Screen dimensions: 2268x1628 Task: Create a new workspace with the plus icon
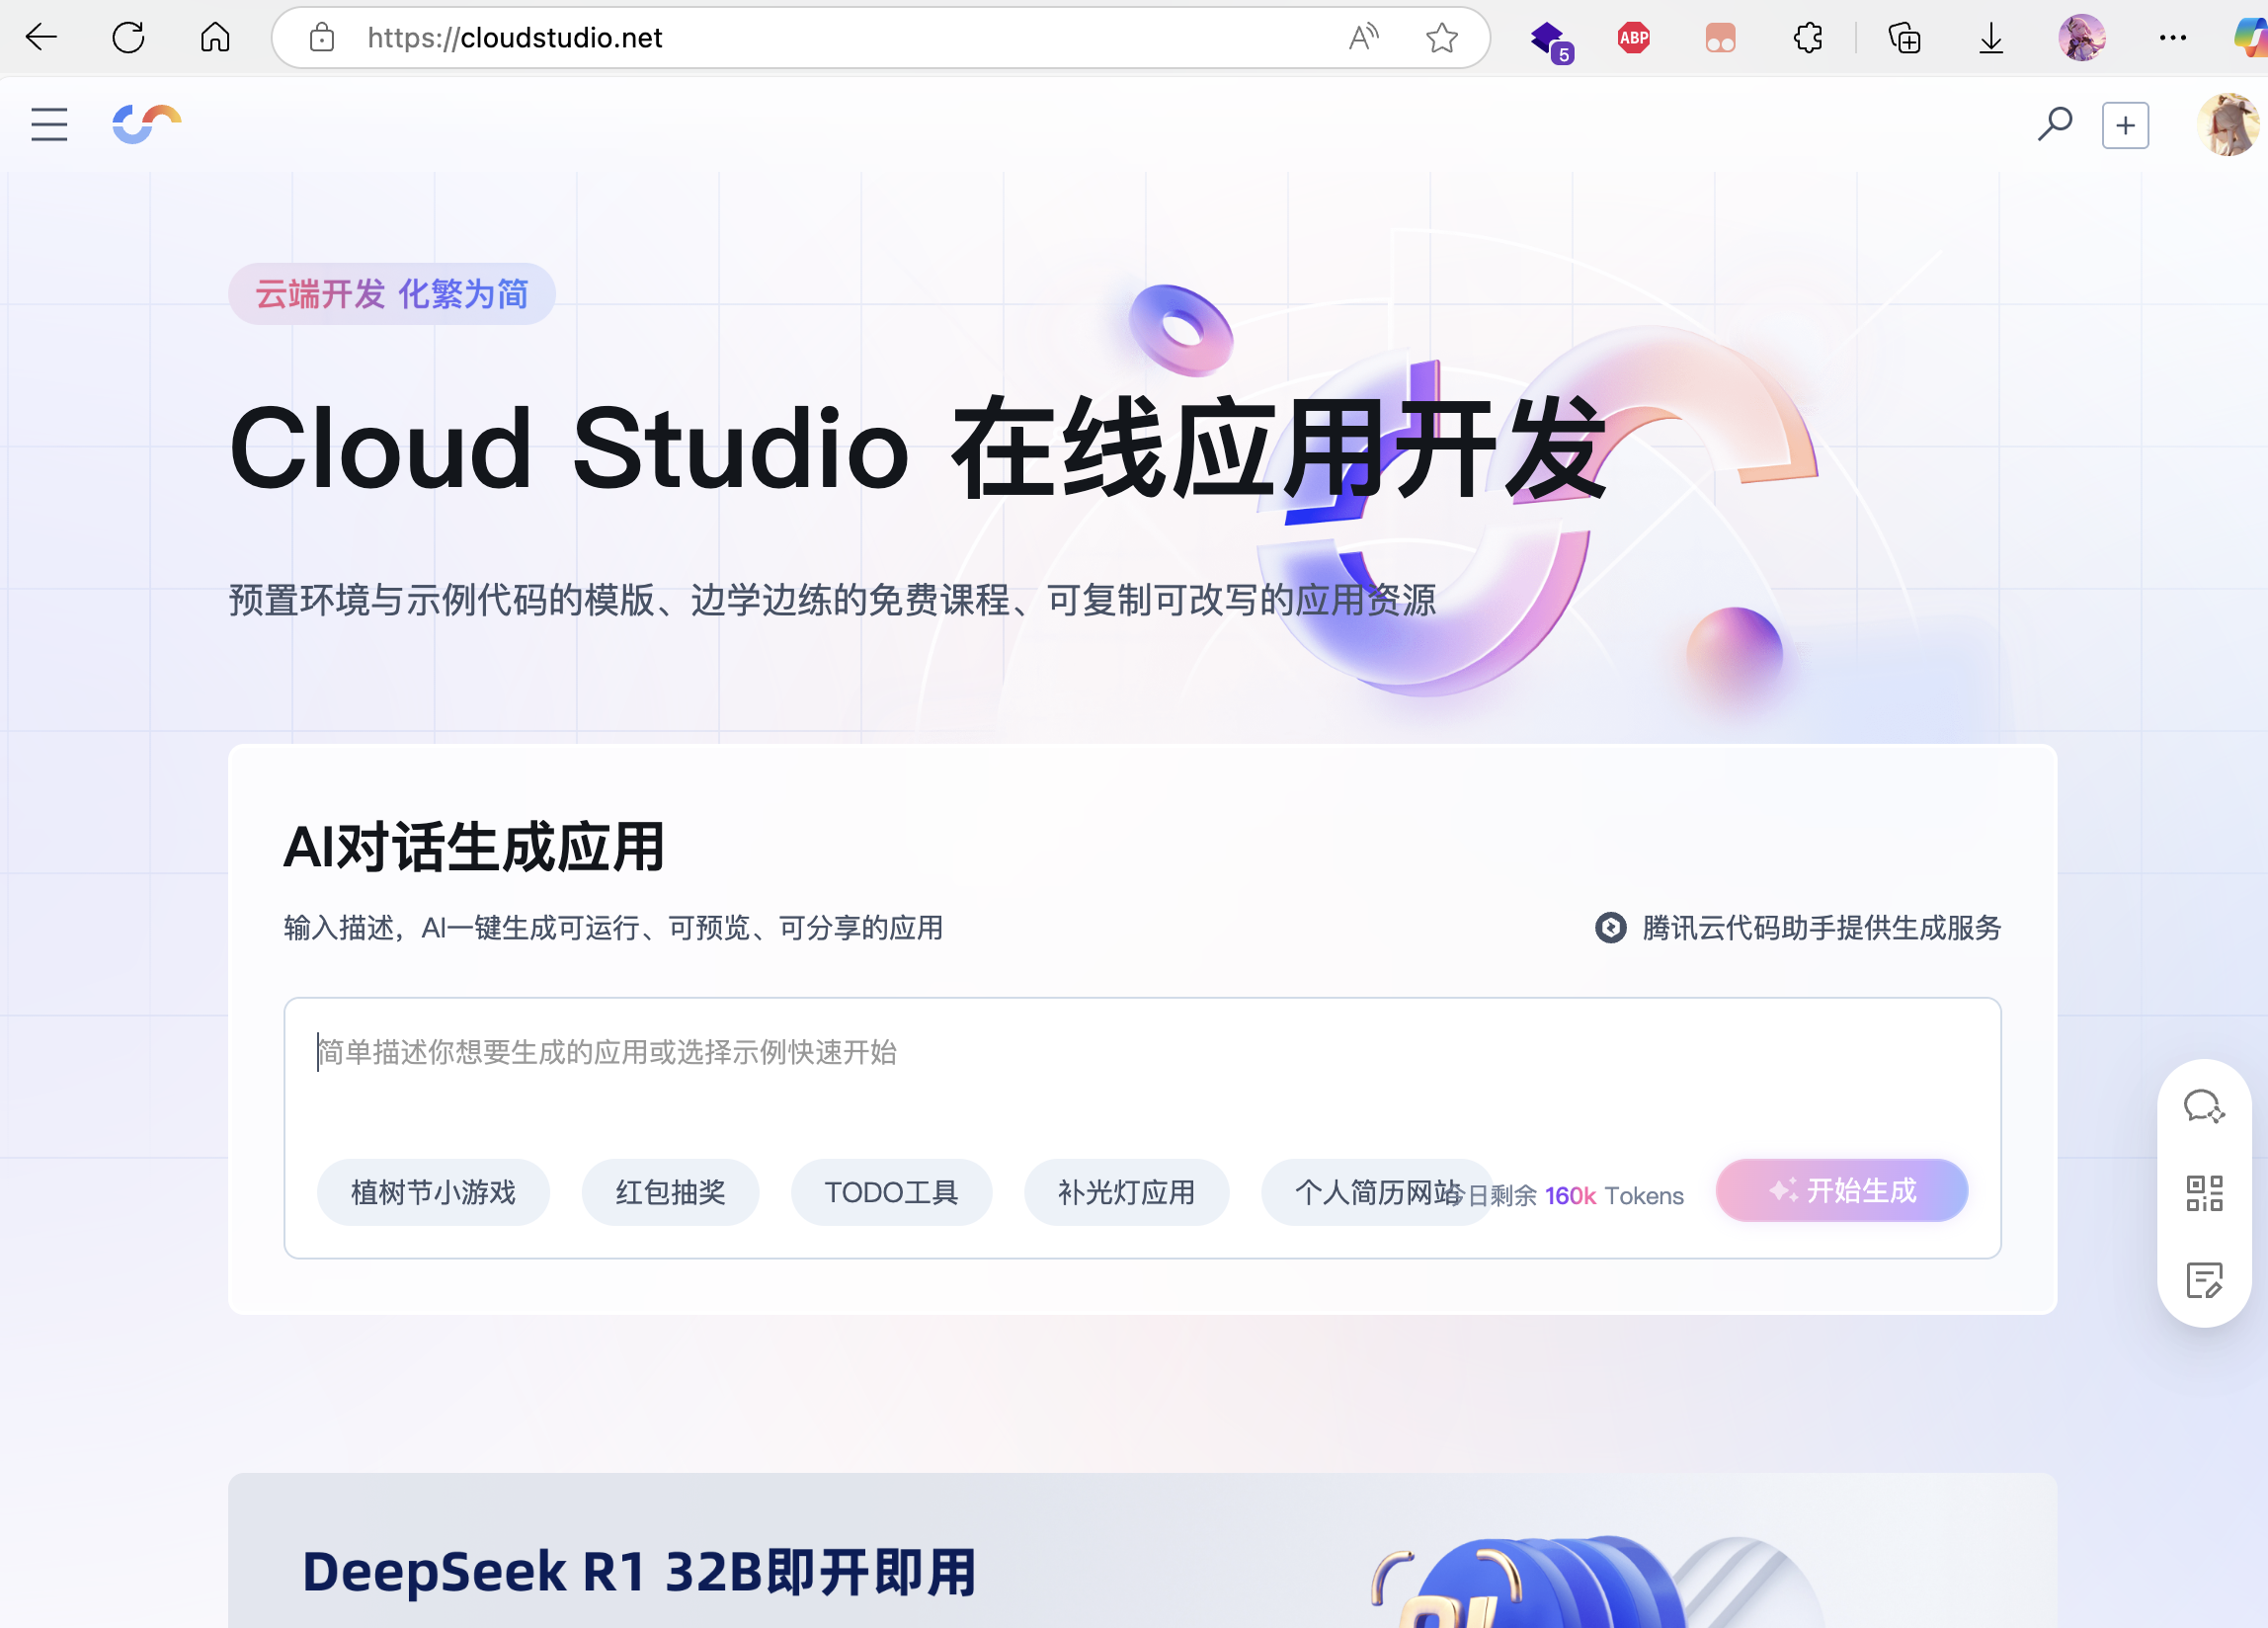coord(2126,124)
